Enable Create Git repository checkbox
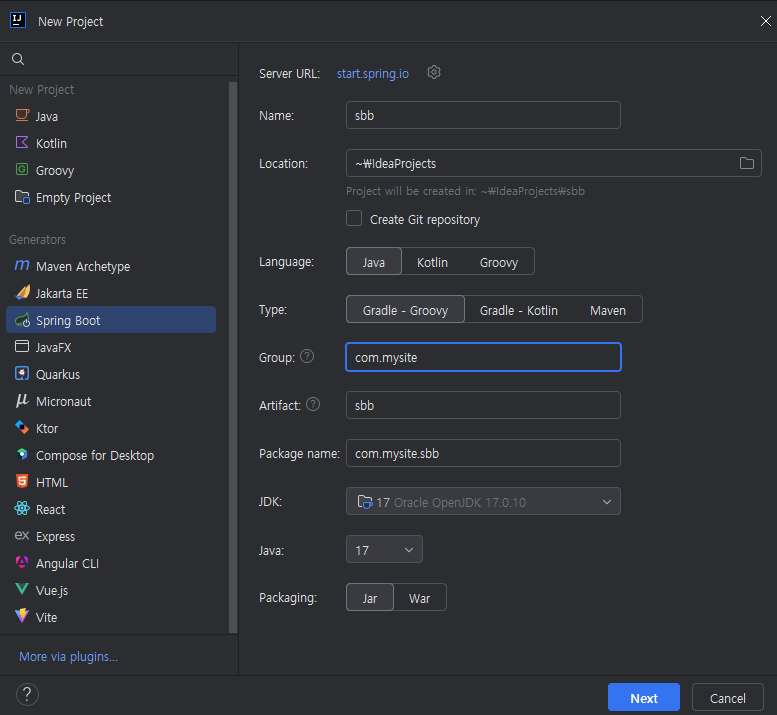The height and width of the screenshot is (715, 777). pos(354,219)
